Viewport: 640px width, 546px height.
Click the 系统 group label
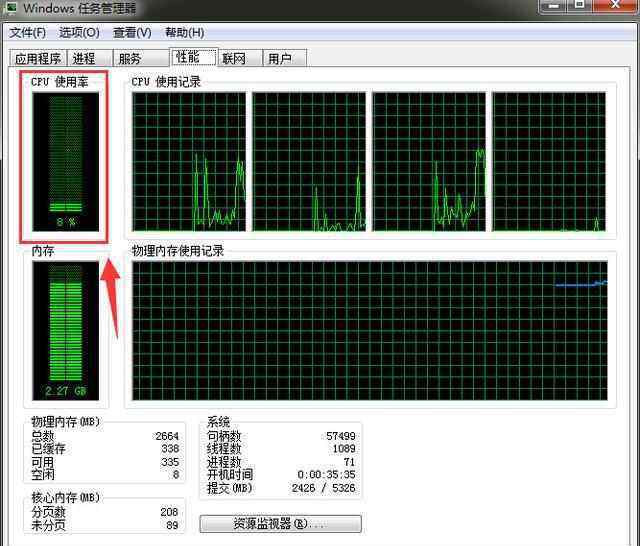click(x=218, y=422)
